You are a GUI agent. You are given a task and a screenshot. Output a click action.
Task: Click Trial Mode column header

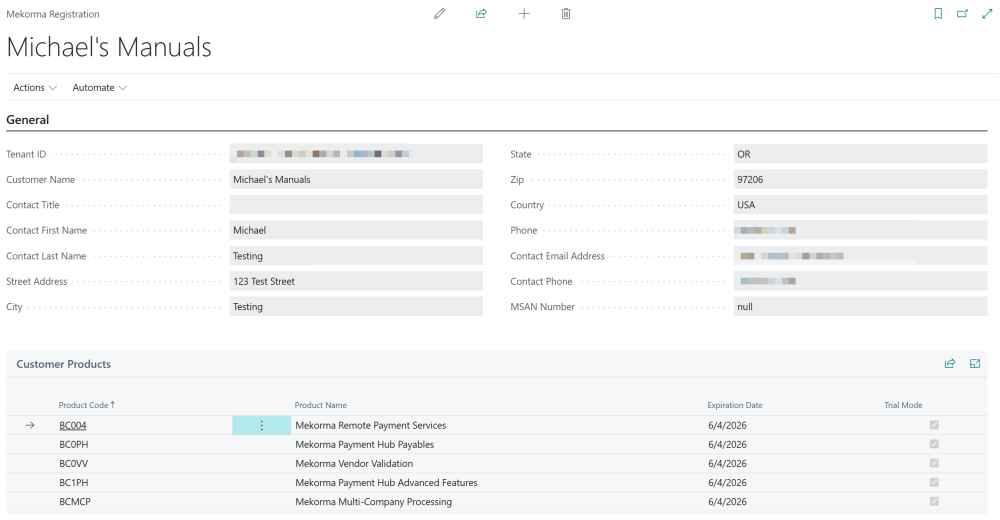(903, 405)
